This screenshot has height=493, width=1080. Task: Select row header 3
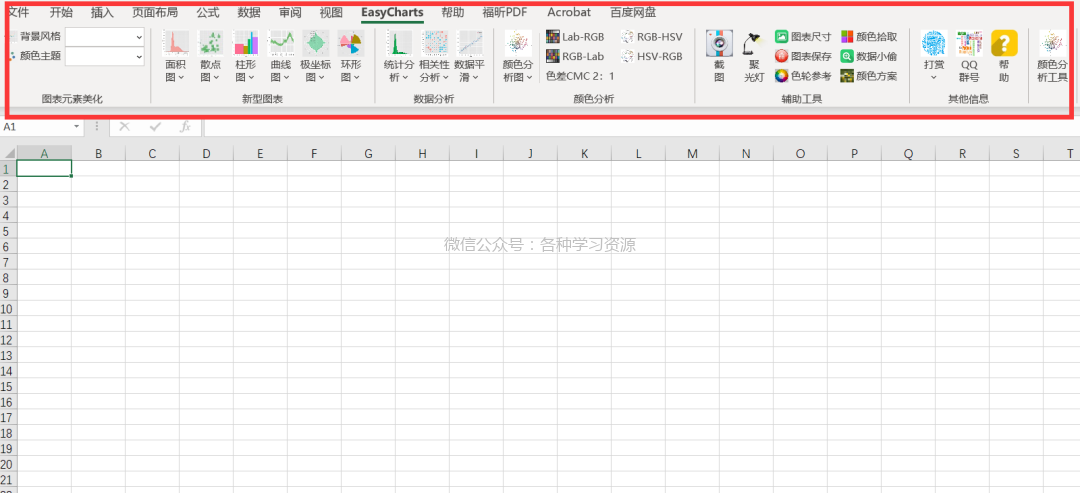pos(8,200)
